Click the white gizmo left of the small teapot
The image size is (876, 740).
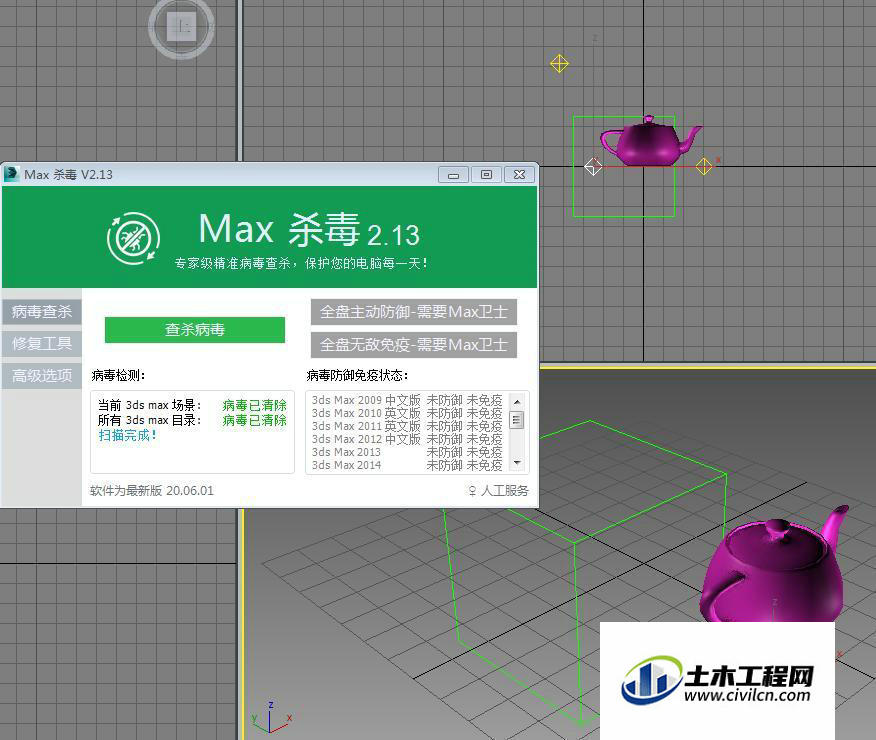coord(593,166)
